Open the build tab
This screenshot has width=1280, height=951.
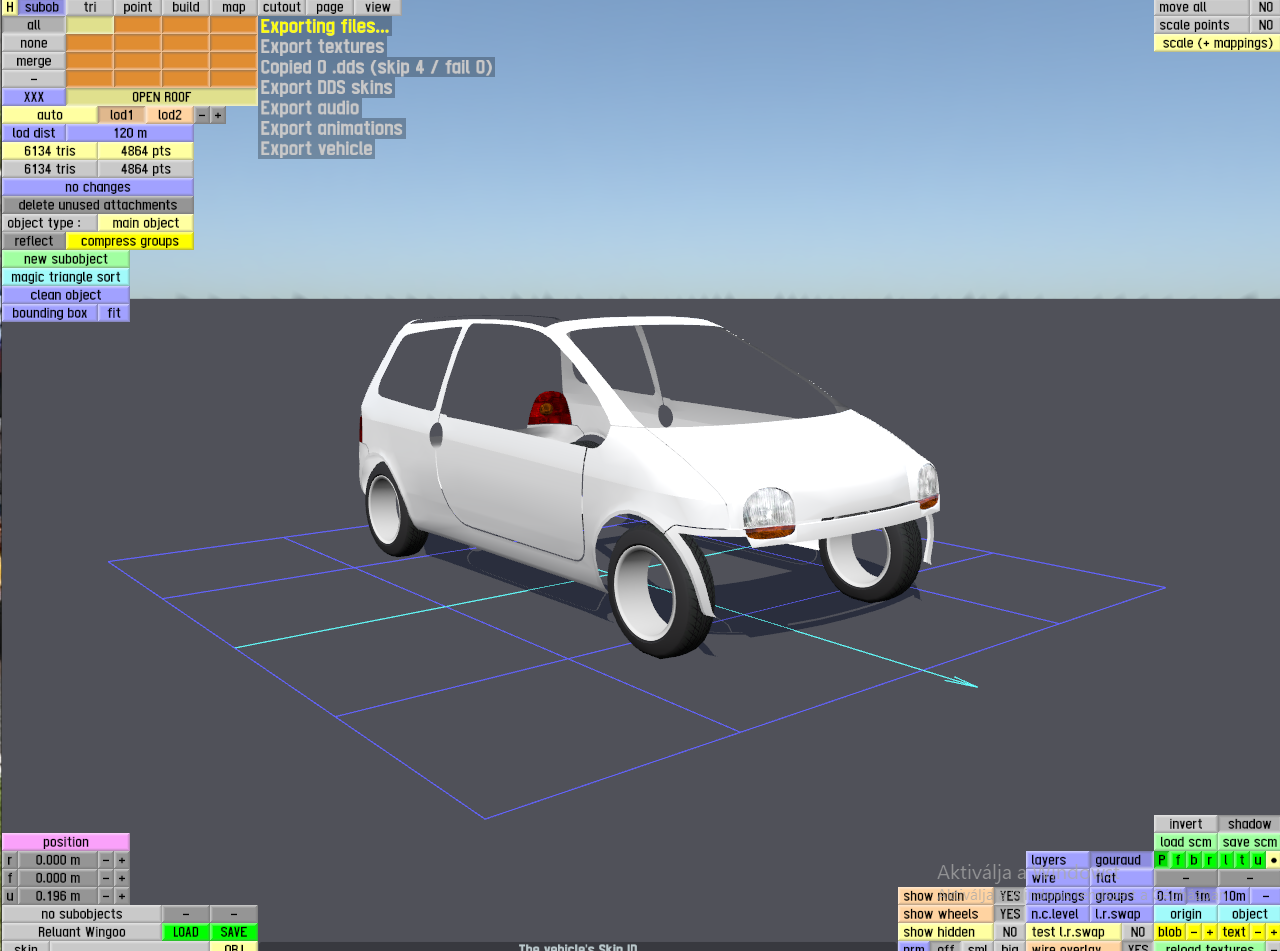coord(186,7)
